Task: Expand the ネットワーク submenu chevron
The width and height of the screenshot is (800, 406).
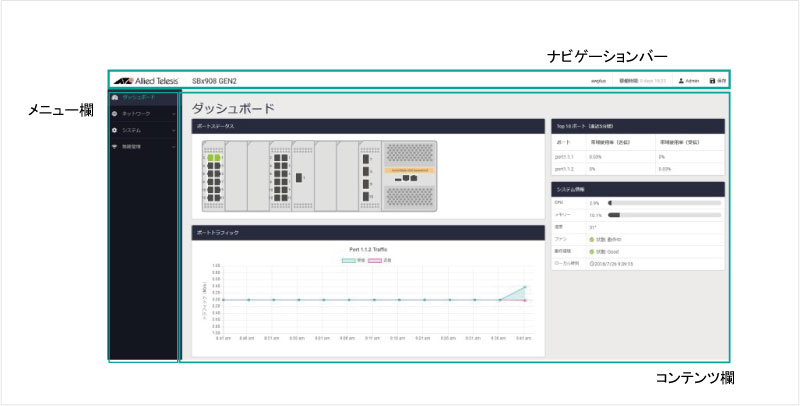Action: [173, 114]
